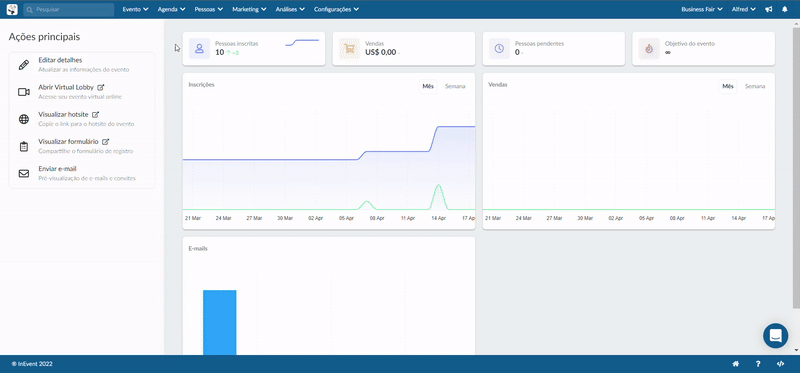This screenshot has width=800, height=373.
Task: Click the home icon in footer
Action: pyautogui.click(x=736, y=364)
